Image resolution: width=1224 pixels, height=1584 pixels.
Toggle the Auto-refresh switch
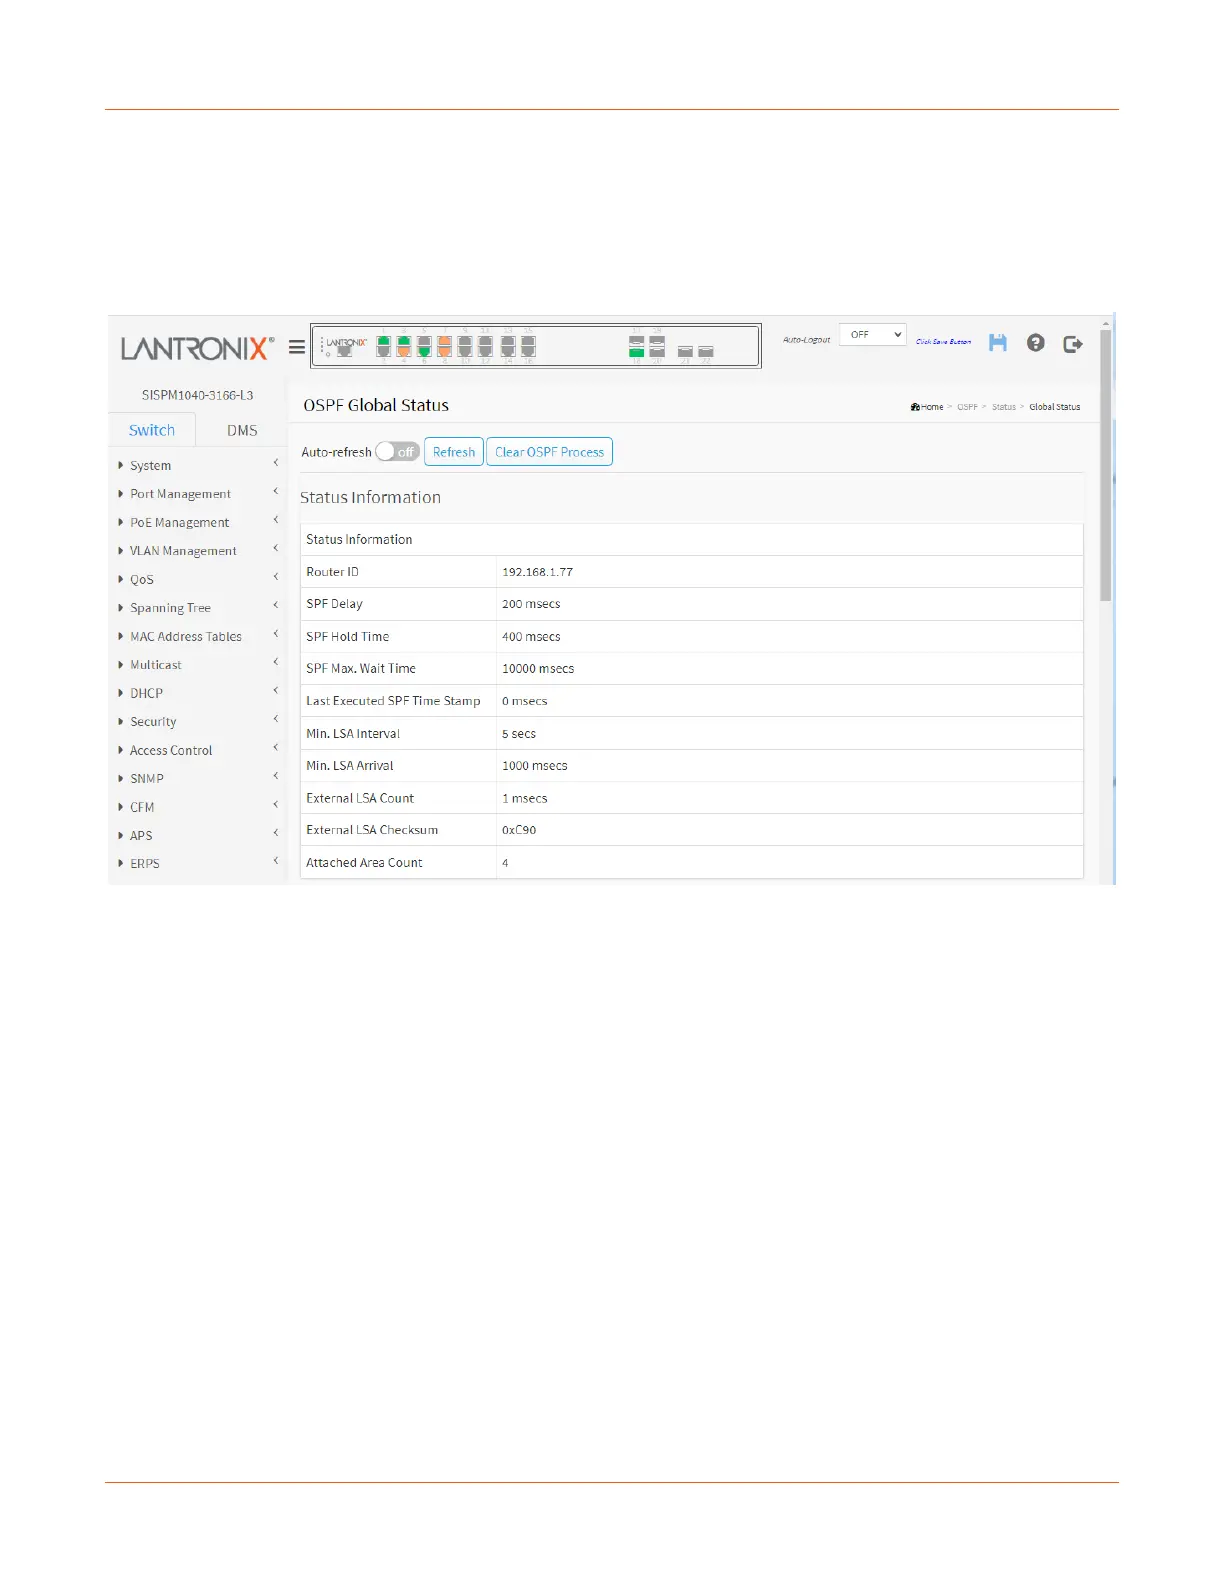point(398,452)
